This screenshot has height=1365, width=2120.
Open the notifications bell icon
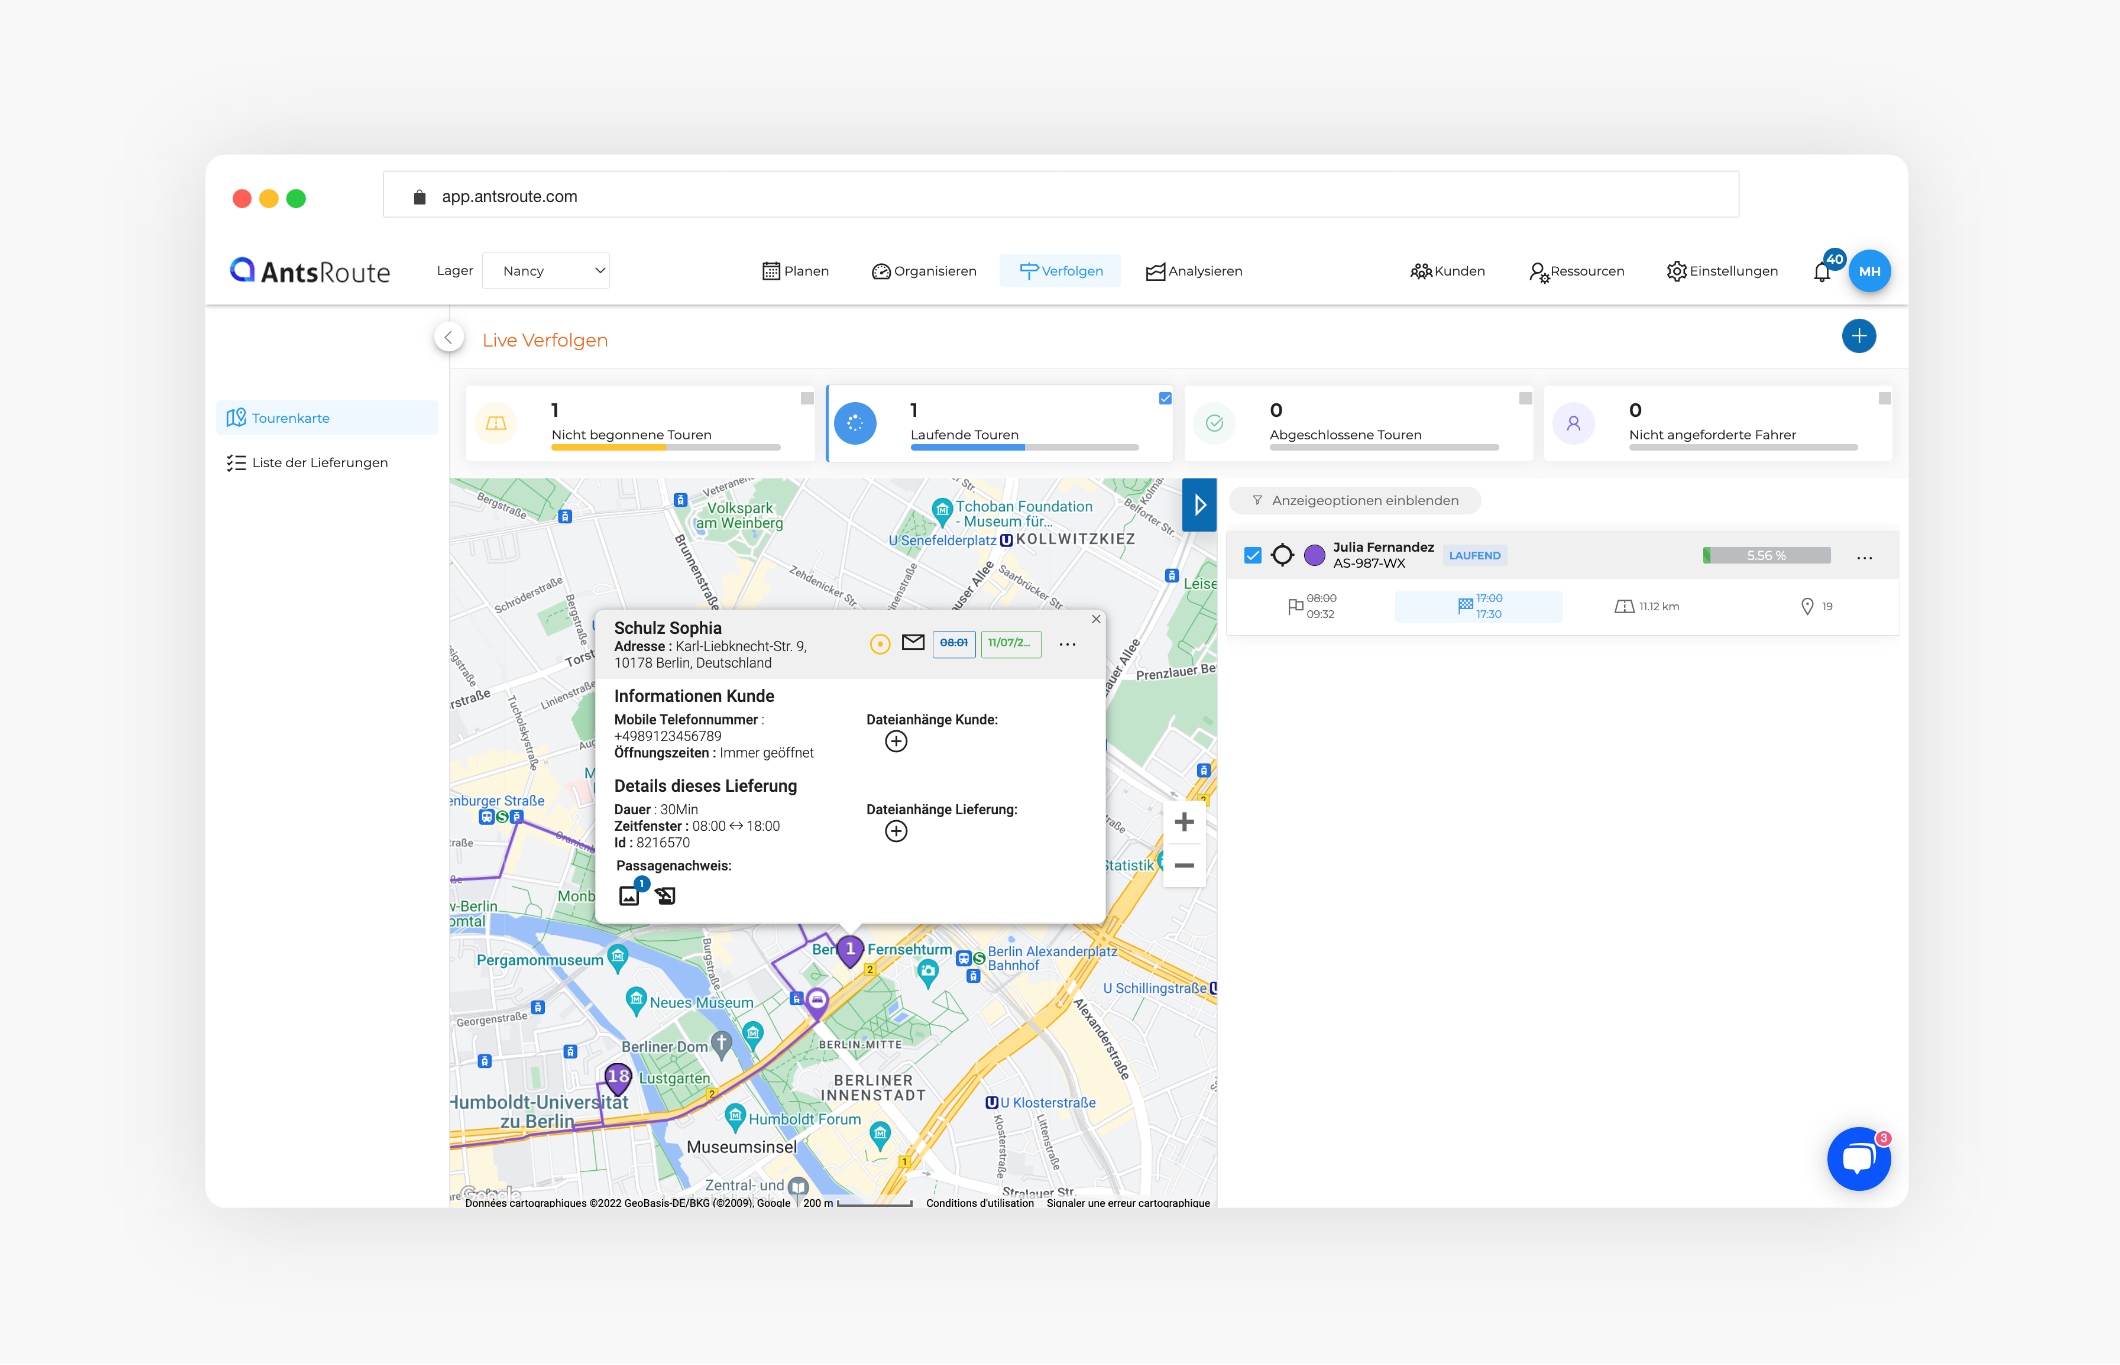click(x=1822, y=271)
